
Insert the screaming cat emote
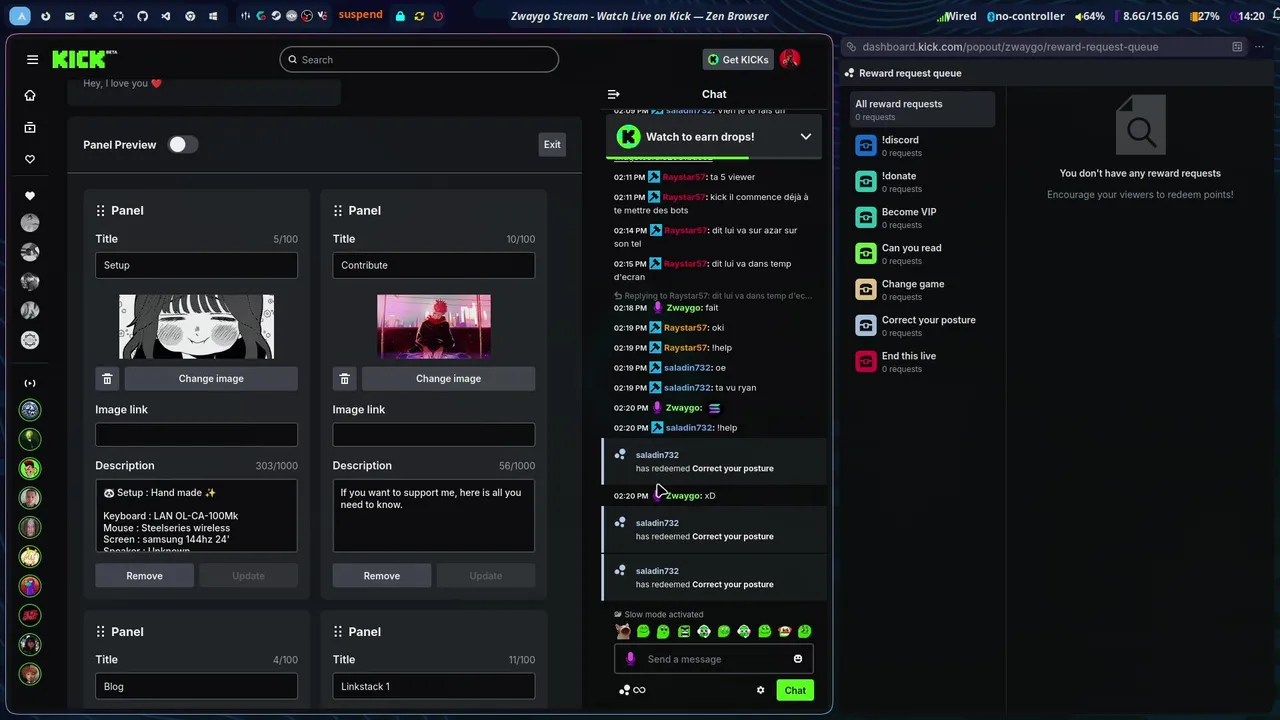(623, 631)
